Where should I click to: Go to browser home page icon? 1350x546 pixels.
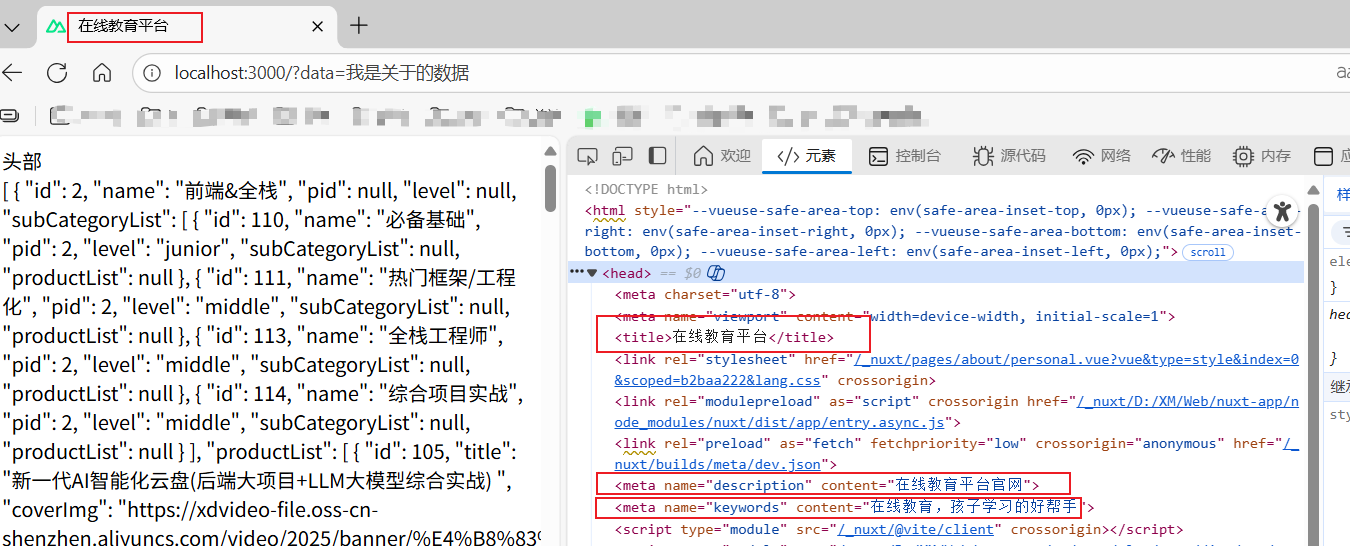click(101, 73)
